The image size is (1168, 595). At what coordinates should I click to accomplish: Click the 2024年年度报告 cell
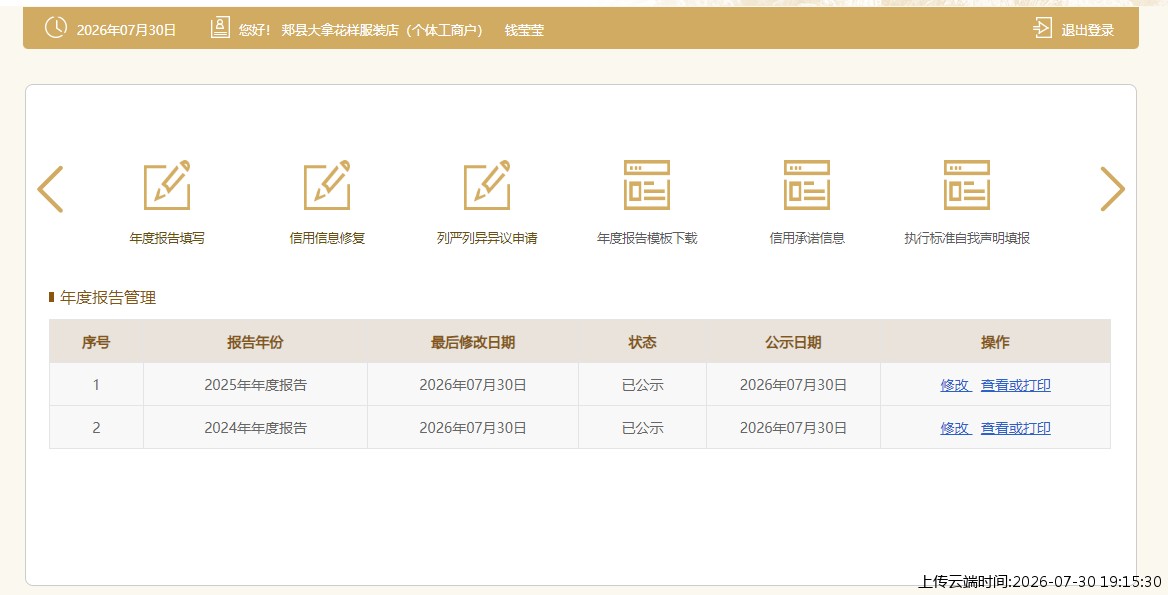tap(256, 428)
